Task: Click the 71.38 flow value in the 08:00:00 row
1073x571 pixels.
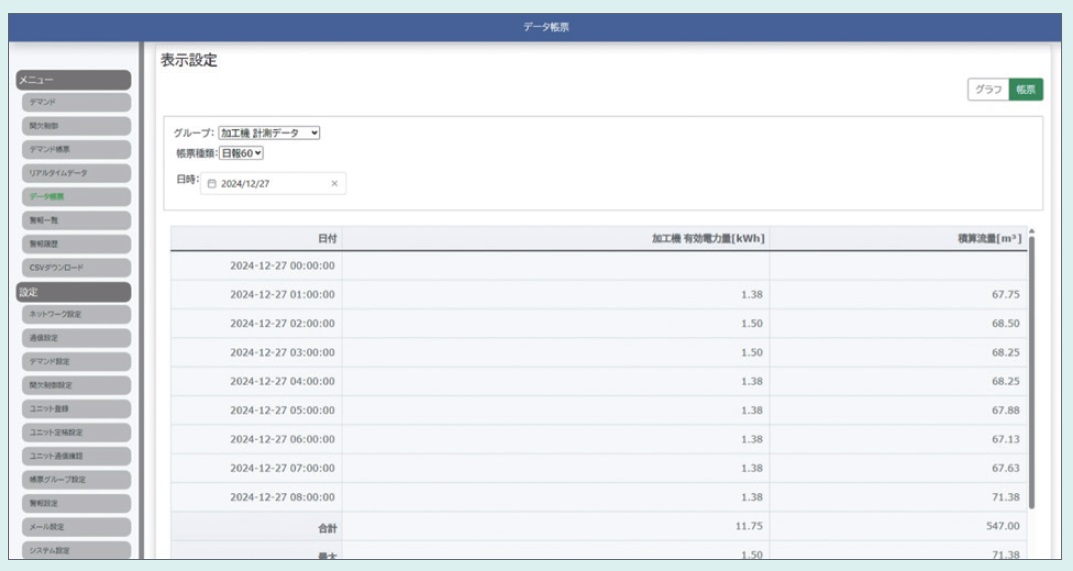Action: tap(1006, 497)
